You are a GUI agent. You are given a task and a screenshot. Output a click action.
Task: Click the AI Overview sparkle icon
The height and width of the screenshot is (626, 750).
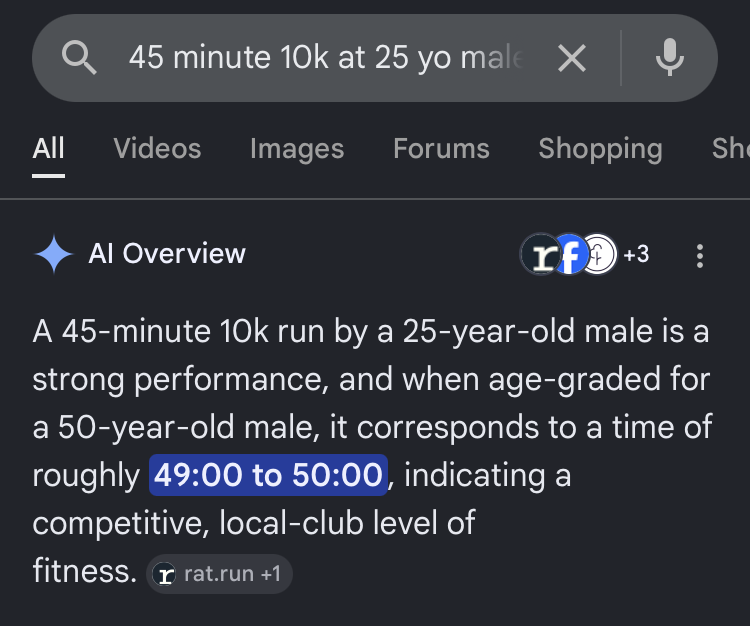(54, 254)
